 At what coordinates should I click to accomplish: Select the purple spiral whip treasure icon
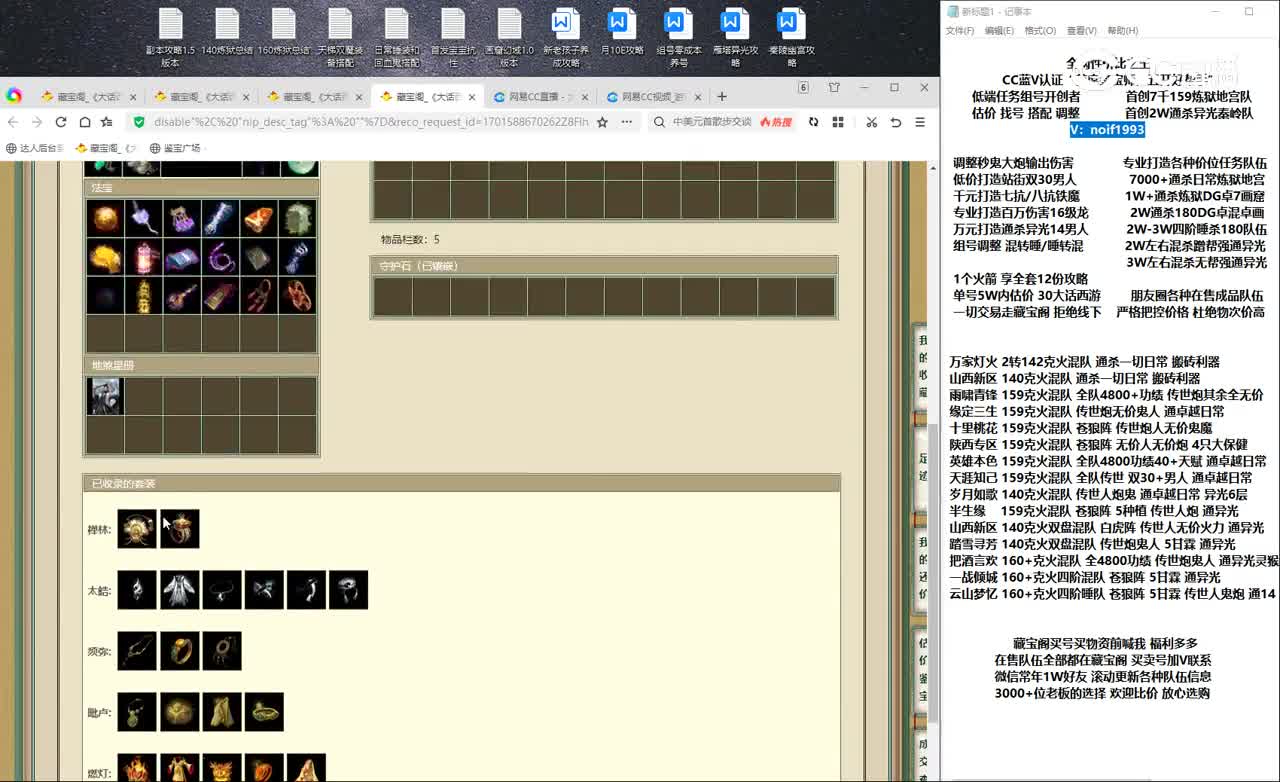point(220,257)
